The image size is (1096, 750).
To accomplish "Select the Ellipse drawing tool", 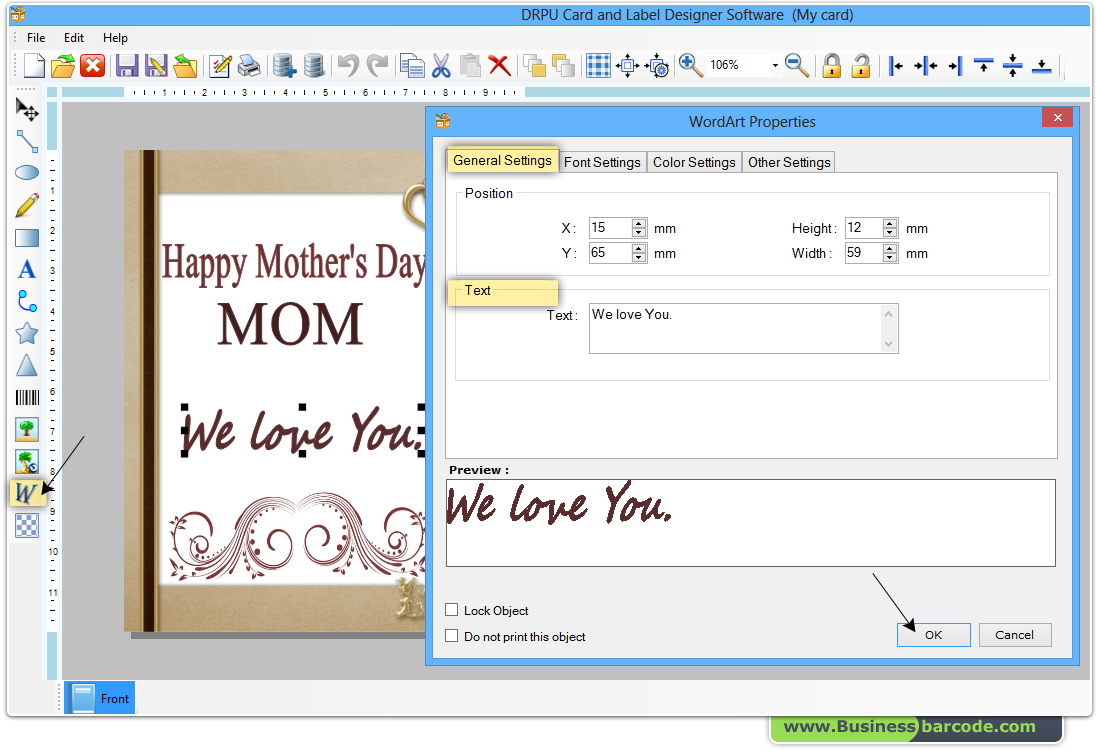I will tap(26, 172).
